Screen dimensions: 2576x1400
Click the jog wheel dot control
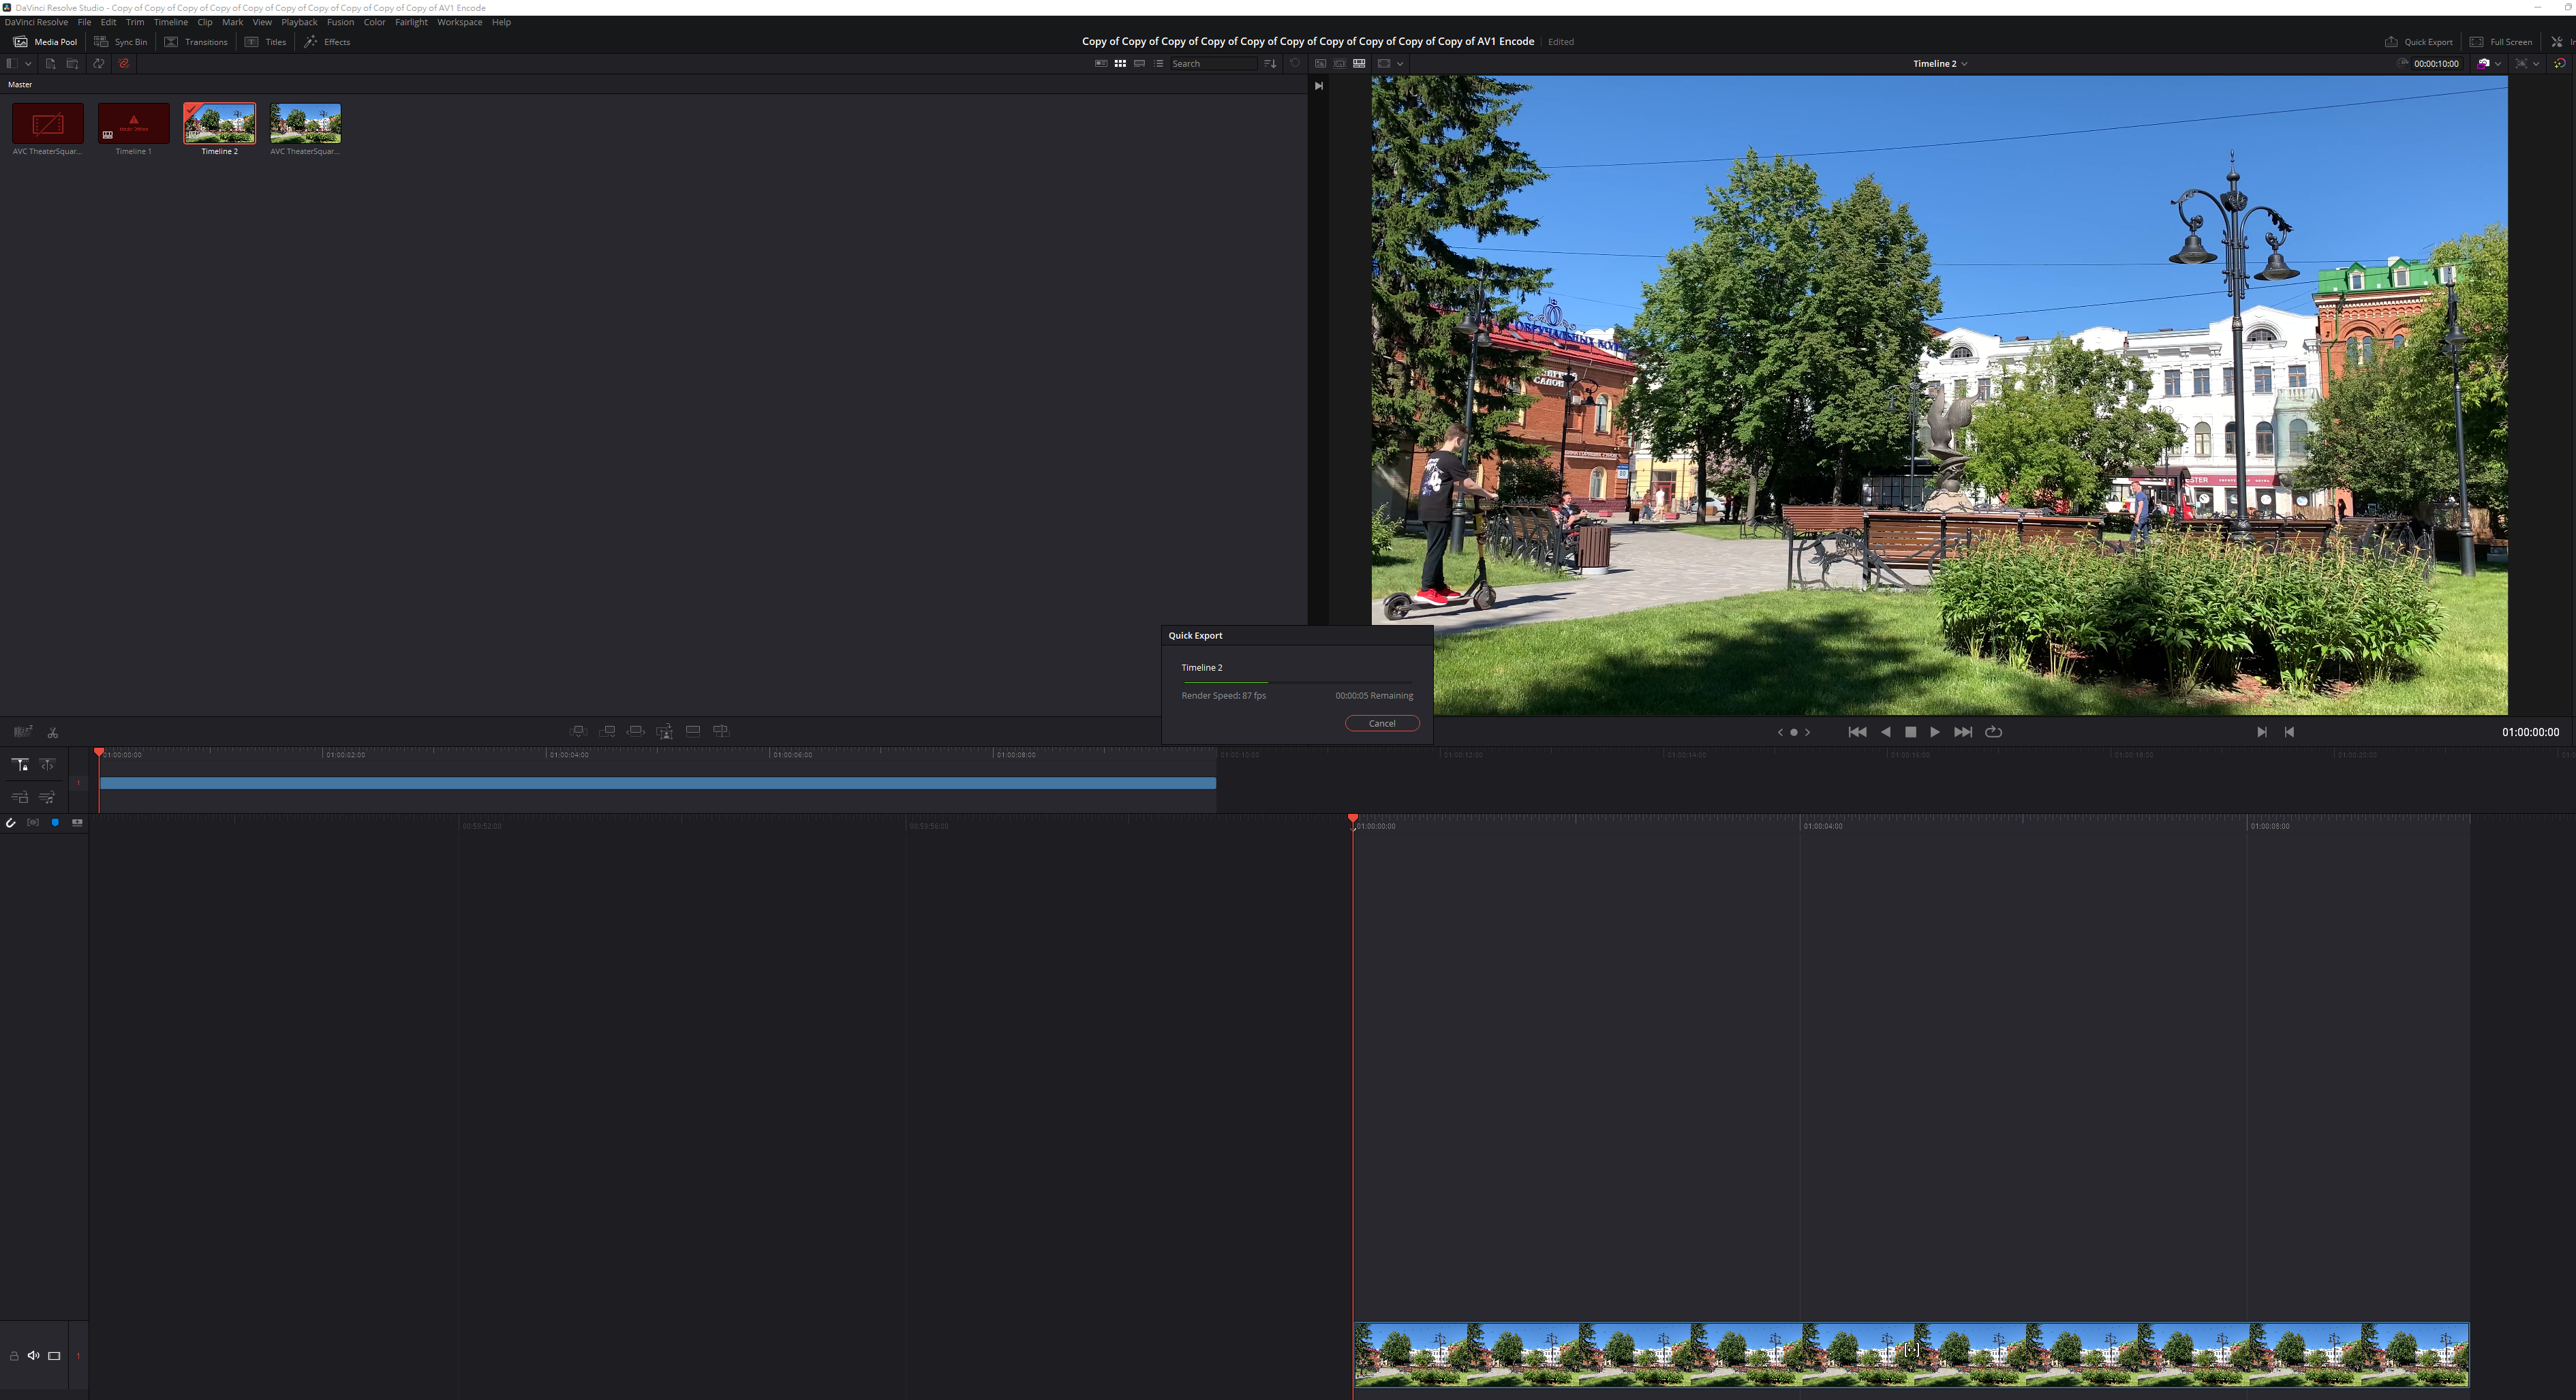pos(1794,733)
